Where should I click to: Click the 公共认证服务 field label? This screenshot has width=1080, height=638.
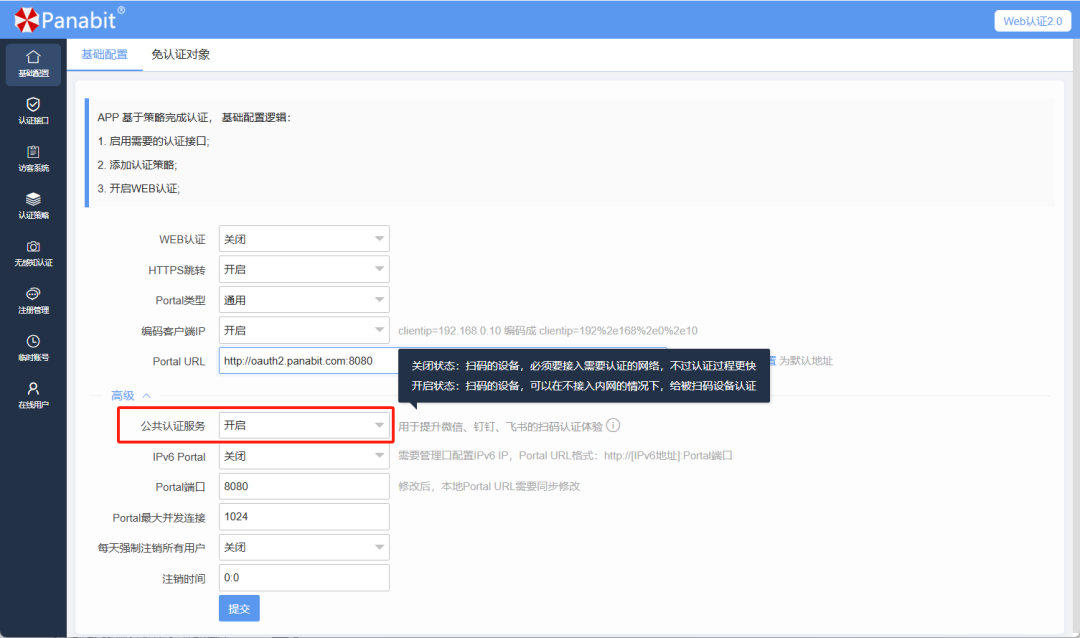pos(173,426)
